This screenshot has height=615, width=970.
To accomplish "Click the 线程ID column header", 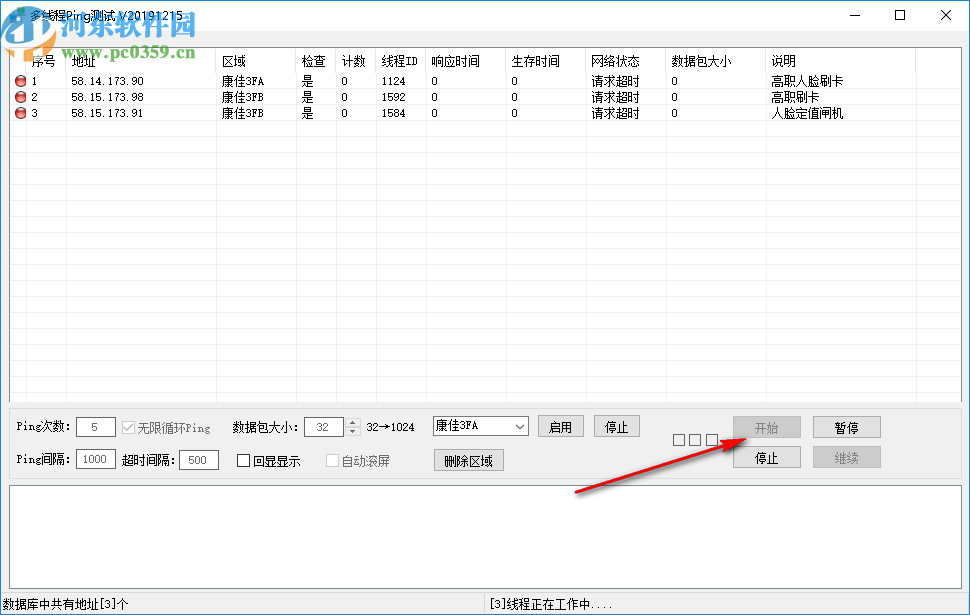I will click(400, 61).
